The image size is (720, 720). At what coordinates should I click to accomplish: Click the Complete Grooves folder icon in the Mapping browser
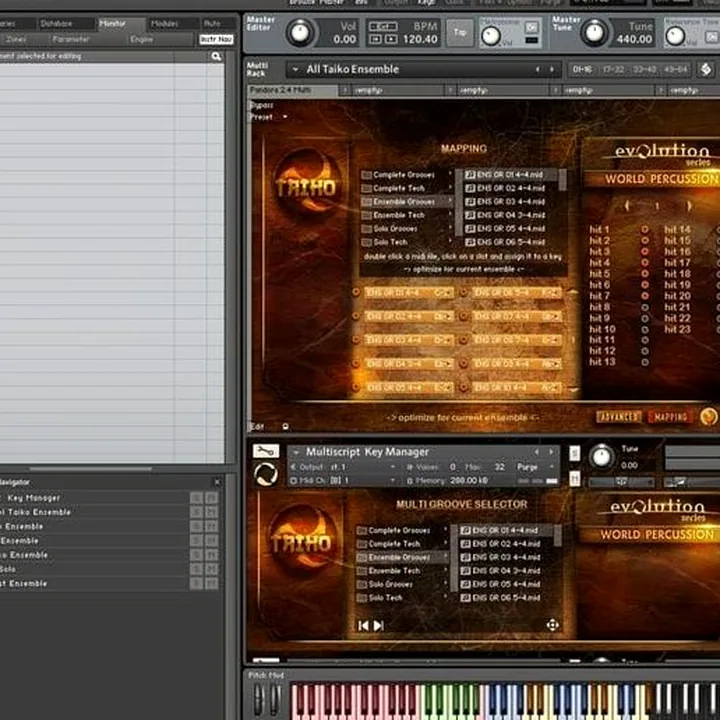coord(366,175)
